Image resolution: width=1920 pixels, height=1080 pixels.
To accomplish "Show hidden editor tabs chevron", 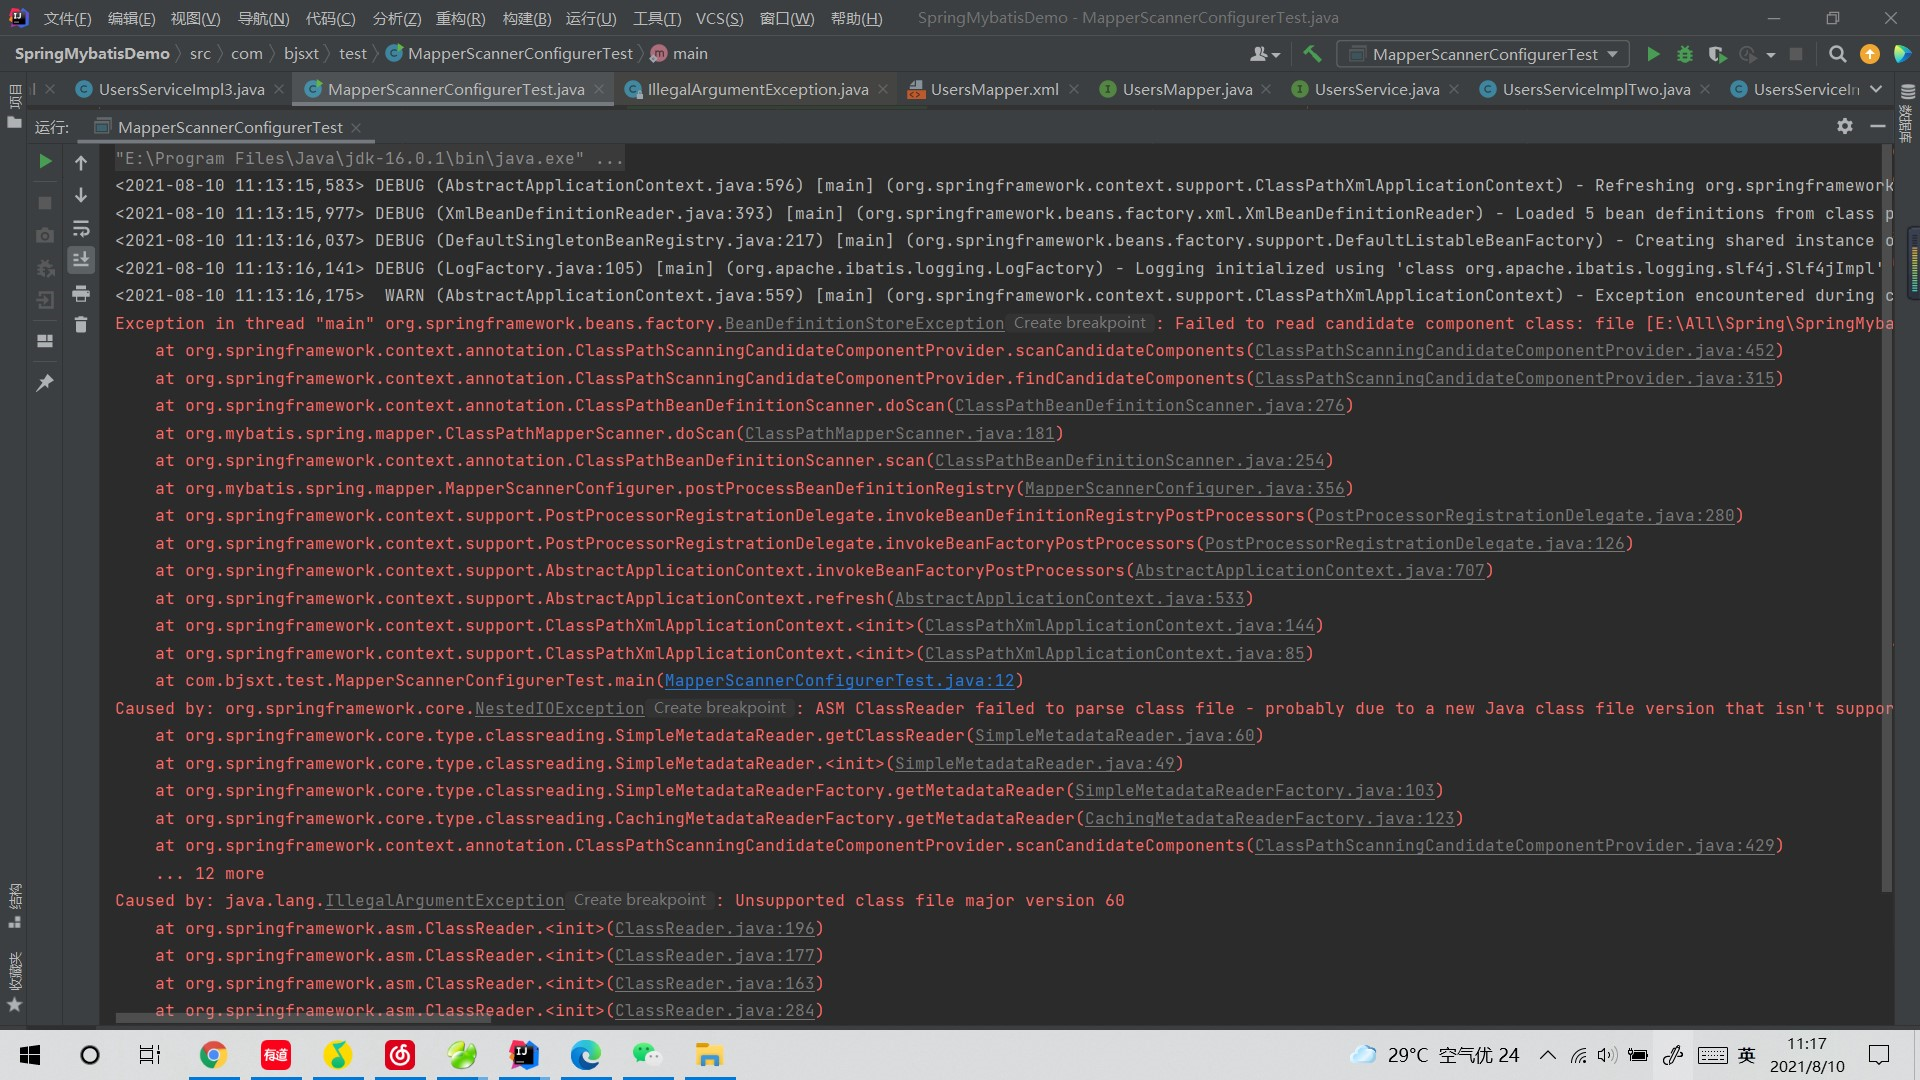I will (x=1876, y=89).
